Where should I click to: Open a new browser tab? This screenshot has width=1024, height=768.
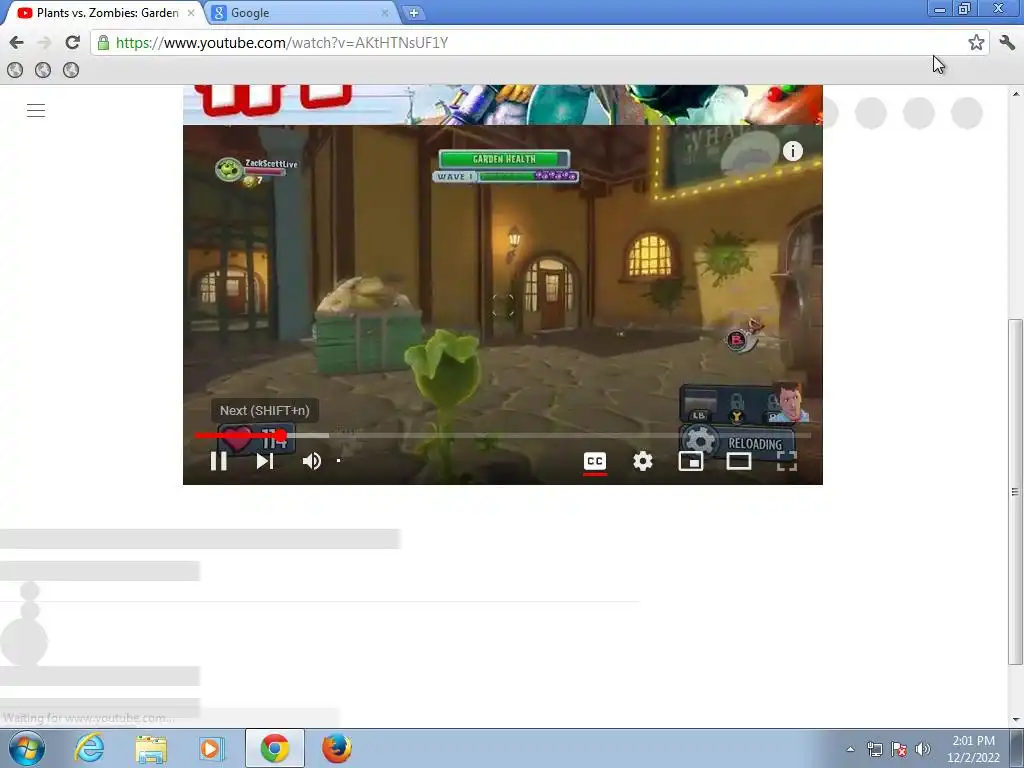pos(413,12)
